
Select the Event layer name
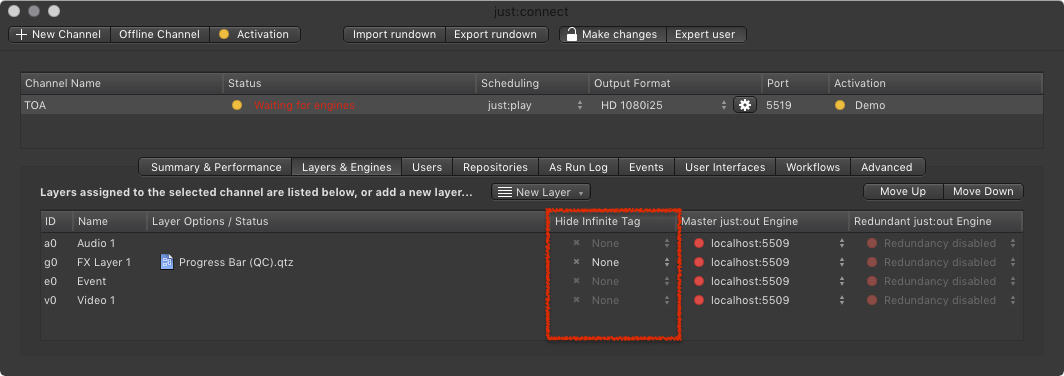92,281
